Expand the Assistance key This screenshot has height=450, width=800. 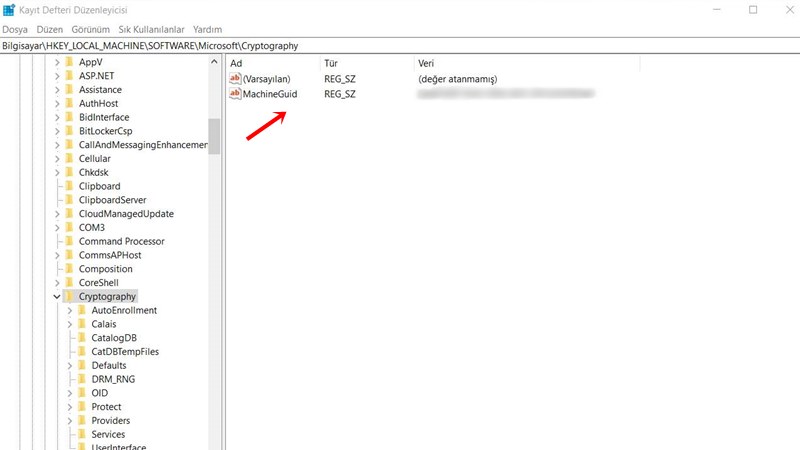coord(57,90)
